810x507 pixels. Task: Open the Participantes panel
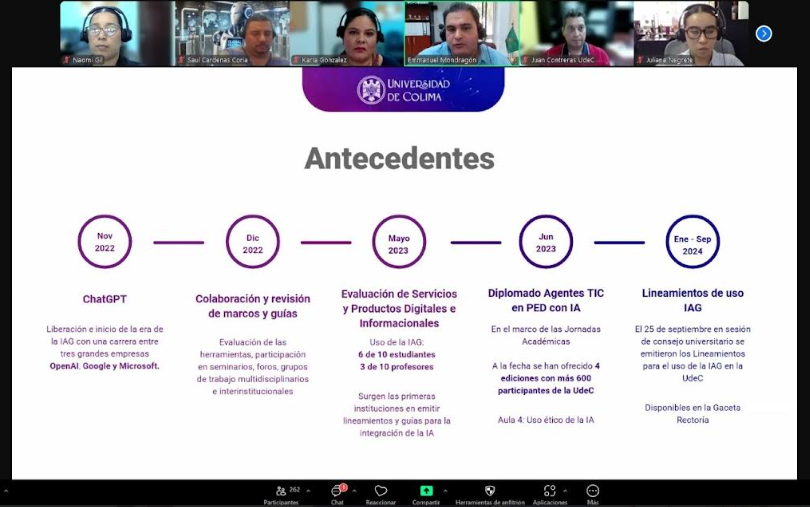pyautogui.click(x=282, y=491)
